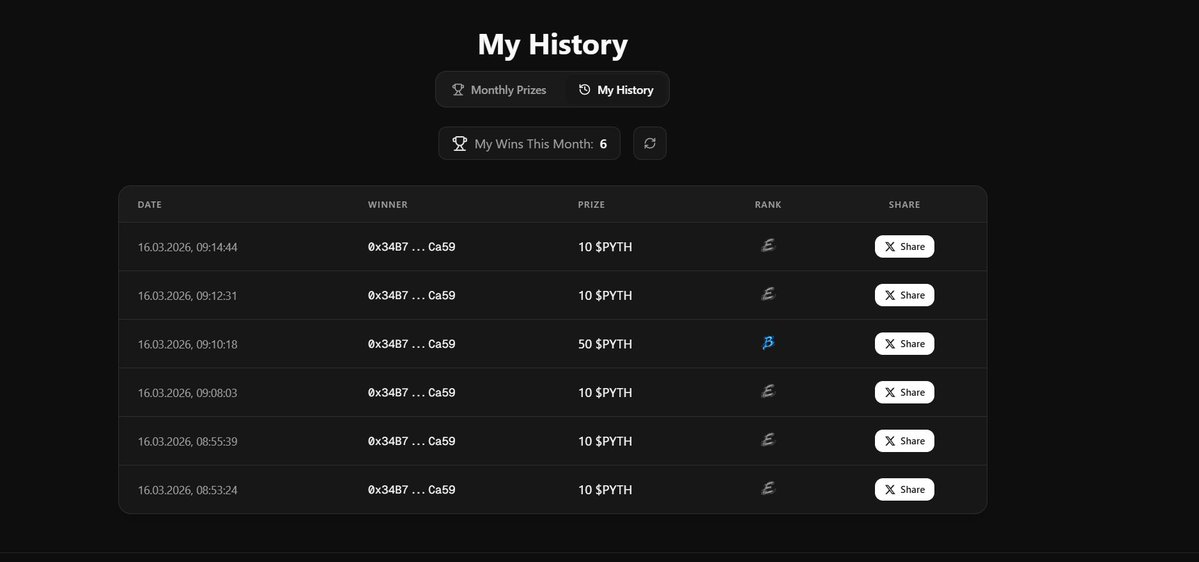1199x562 pixels.
Task: Click the RANK column header
Action: (768, 205)
